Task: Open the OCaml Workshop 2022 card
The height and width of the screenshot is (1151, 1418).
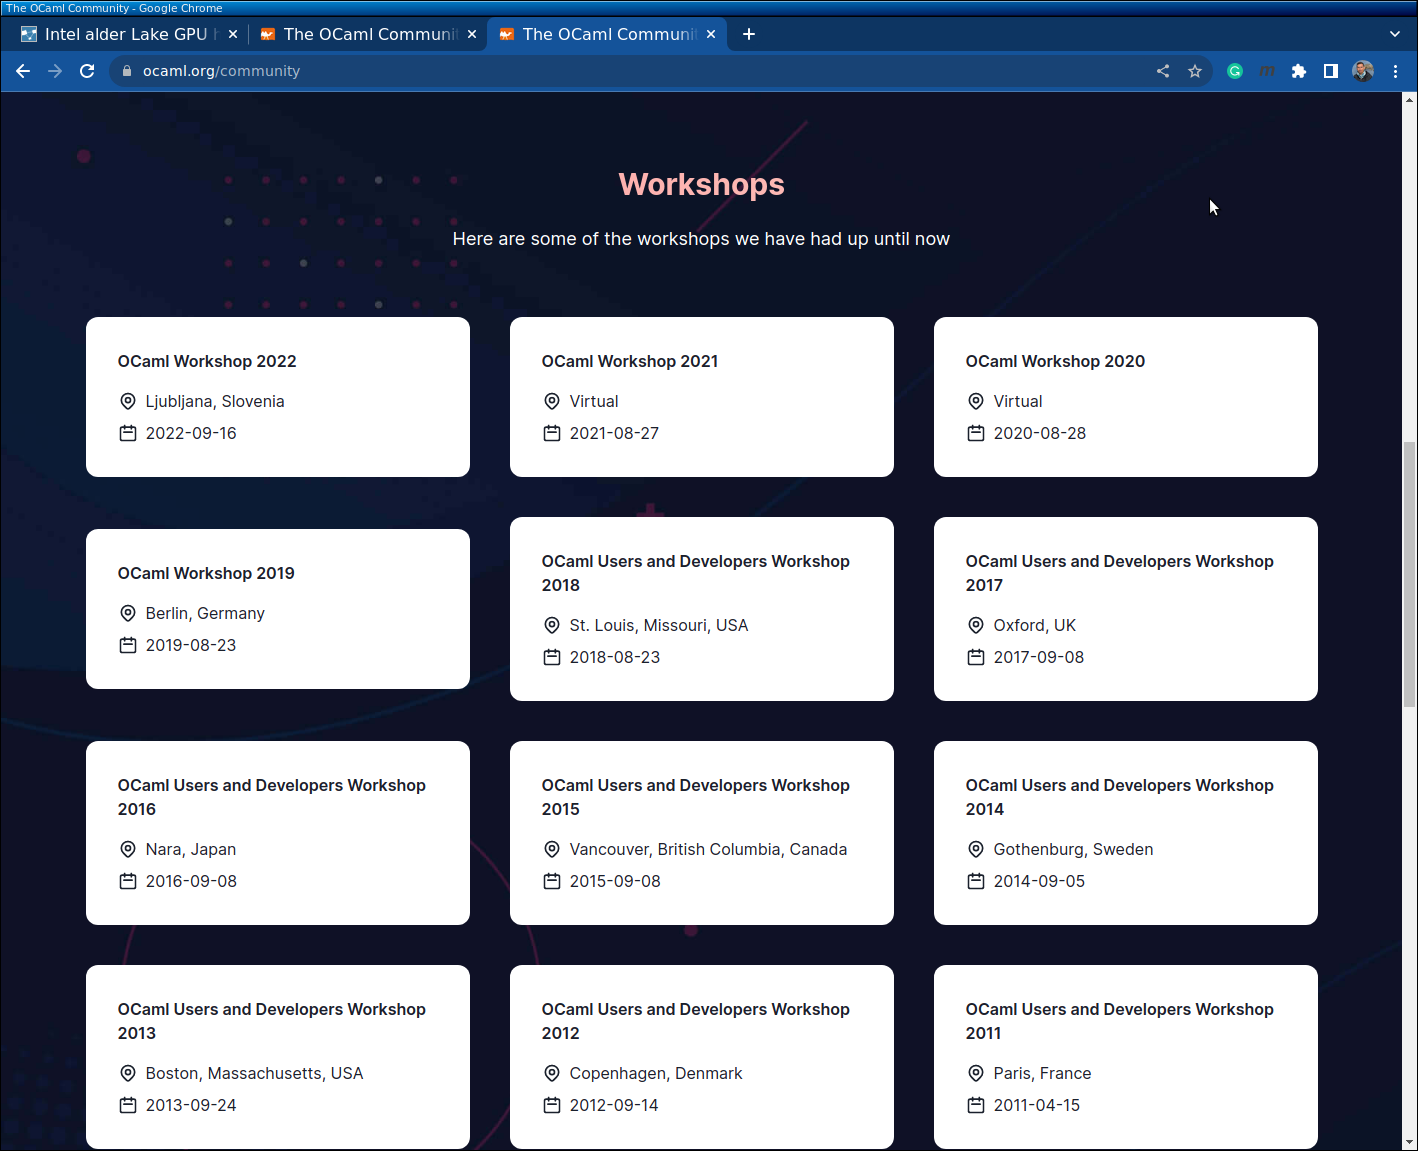Action: pyautogui.click(x=278, y=397)
